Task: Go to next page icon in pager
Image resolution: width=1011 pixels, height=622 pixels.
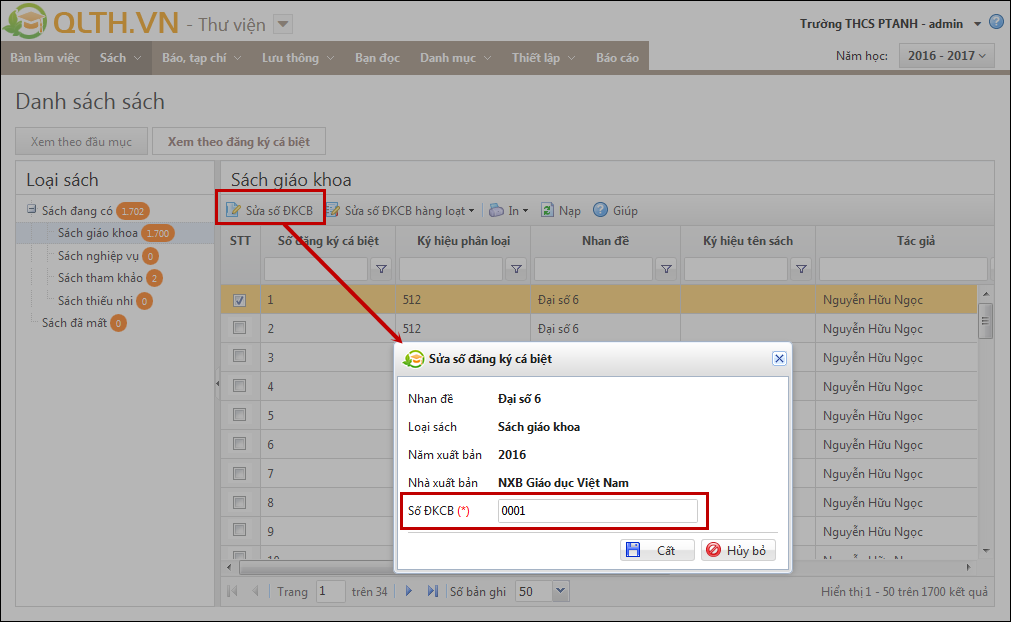Action: (x=409, y=591)
